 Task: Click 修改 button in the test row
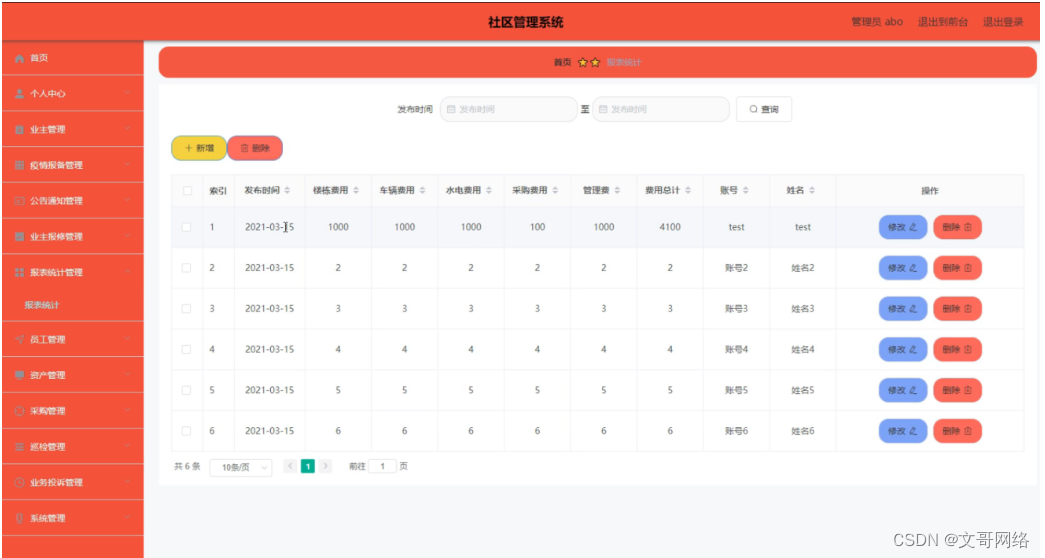tap(902, 227)
